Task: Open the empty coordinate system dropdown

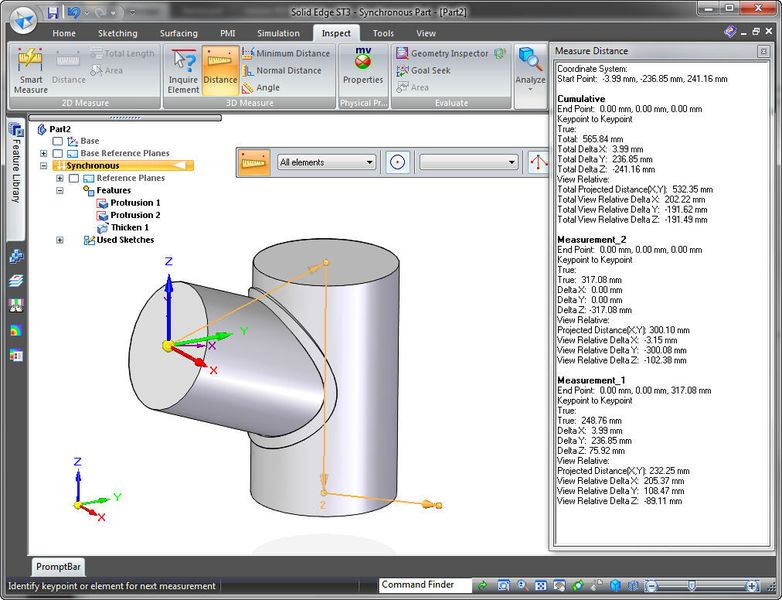Action: [468, 162]
